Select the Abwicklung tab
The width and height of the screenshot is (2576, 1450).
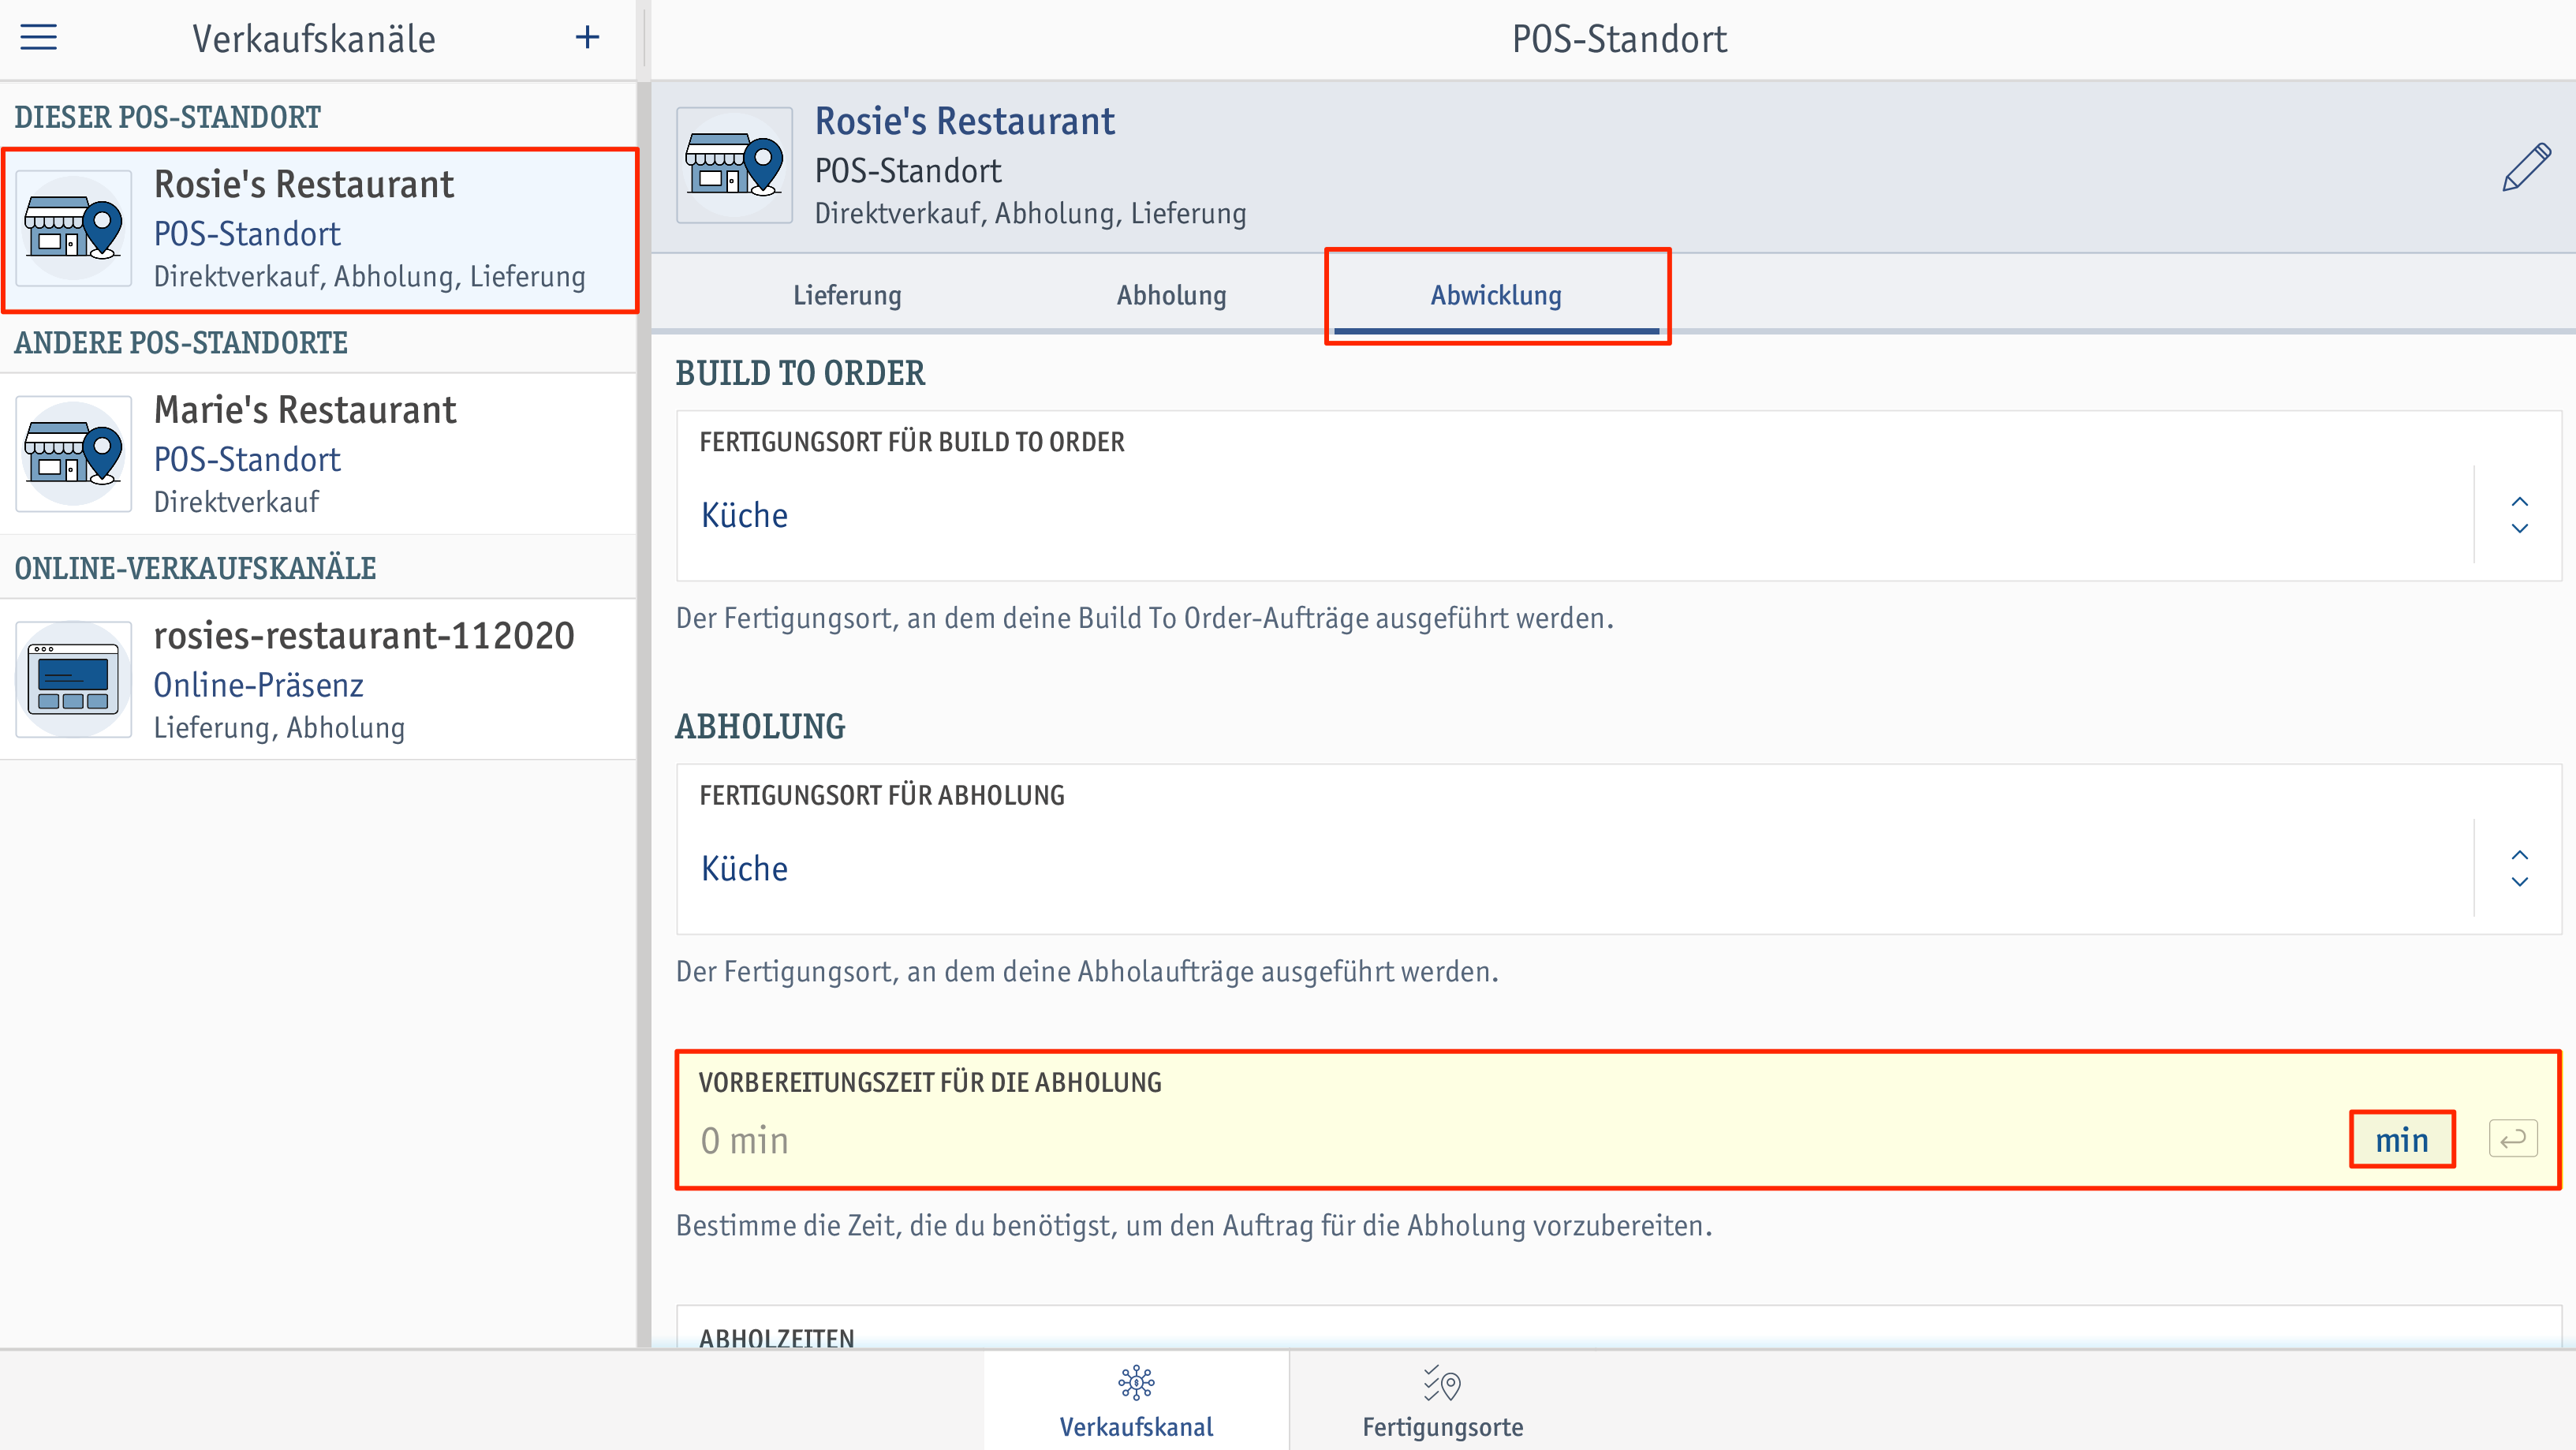pyautogui.click(x=1496, y=296)
